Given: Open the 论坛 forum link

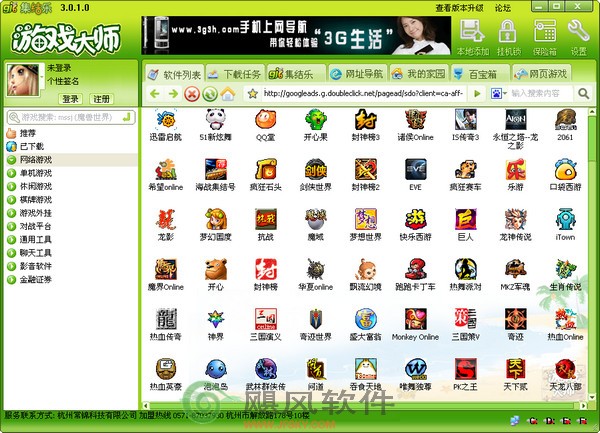Looking at the screenshot, I should (x=502, y=8).
